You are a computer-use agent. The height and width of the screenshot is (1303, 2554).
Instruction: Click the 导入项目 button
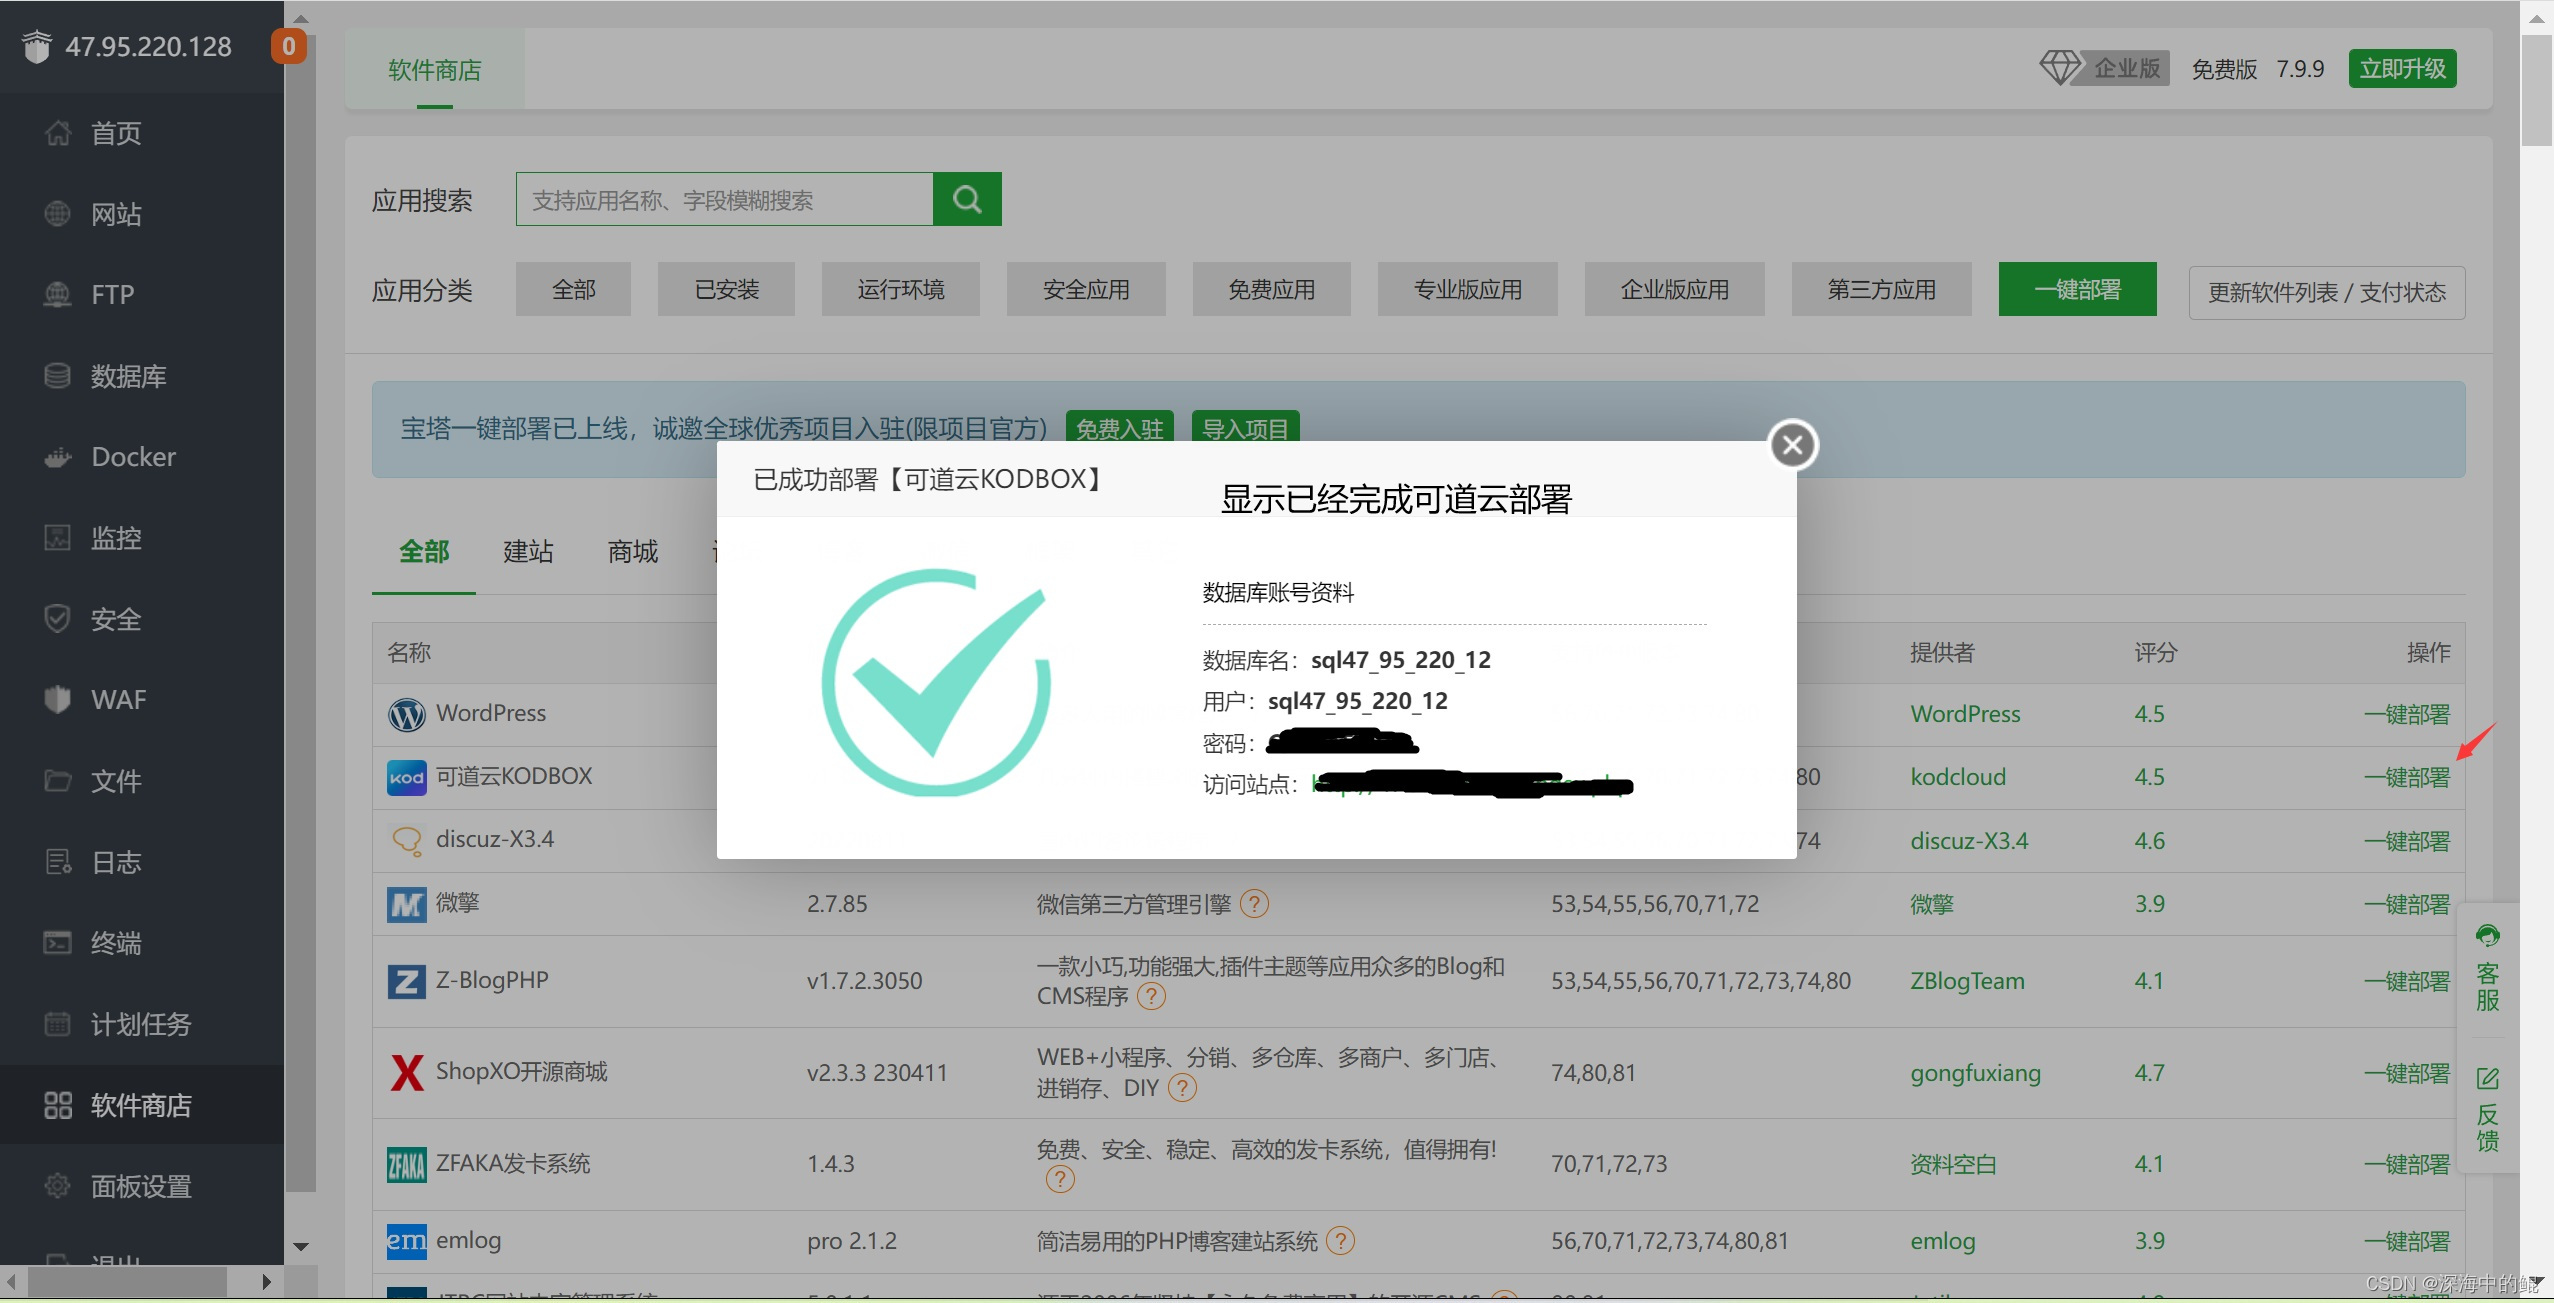click(1245, 428)
